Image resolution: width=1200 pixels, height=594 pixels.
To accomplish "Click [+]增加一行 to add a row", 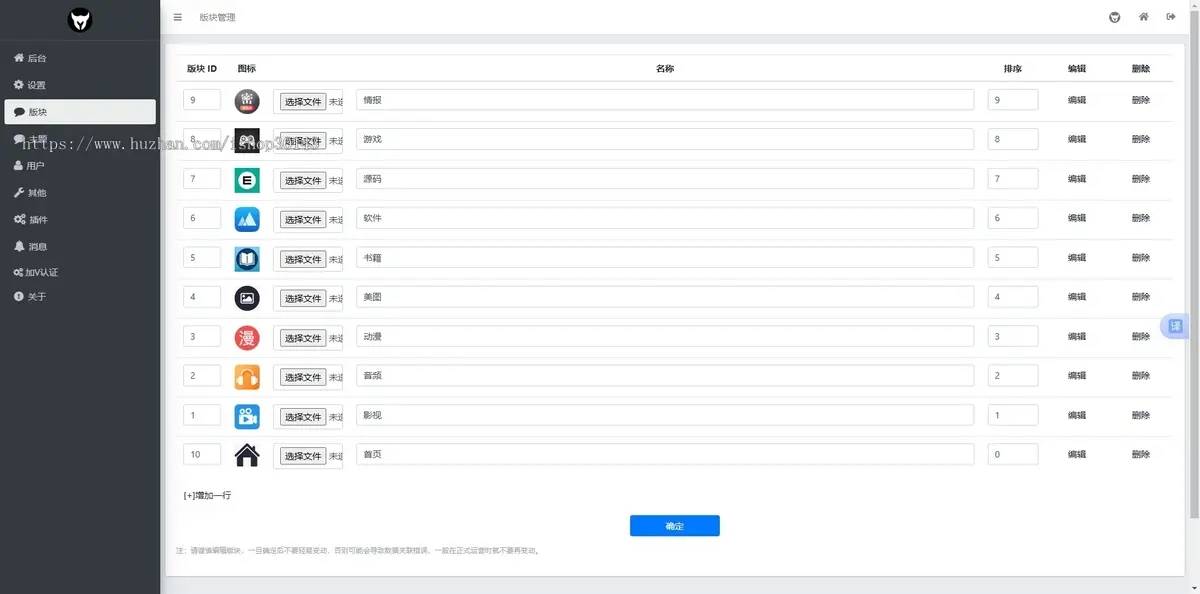I will pyautogui.click(x=207, y=495).
